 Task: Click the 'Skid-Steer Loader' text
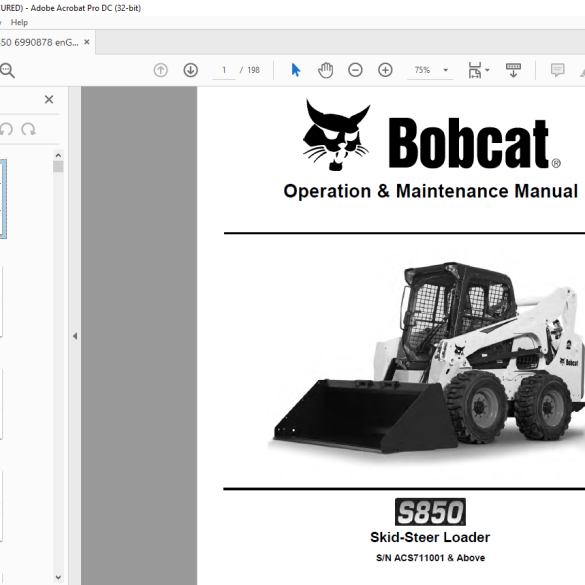point(430,537)
